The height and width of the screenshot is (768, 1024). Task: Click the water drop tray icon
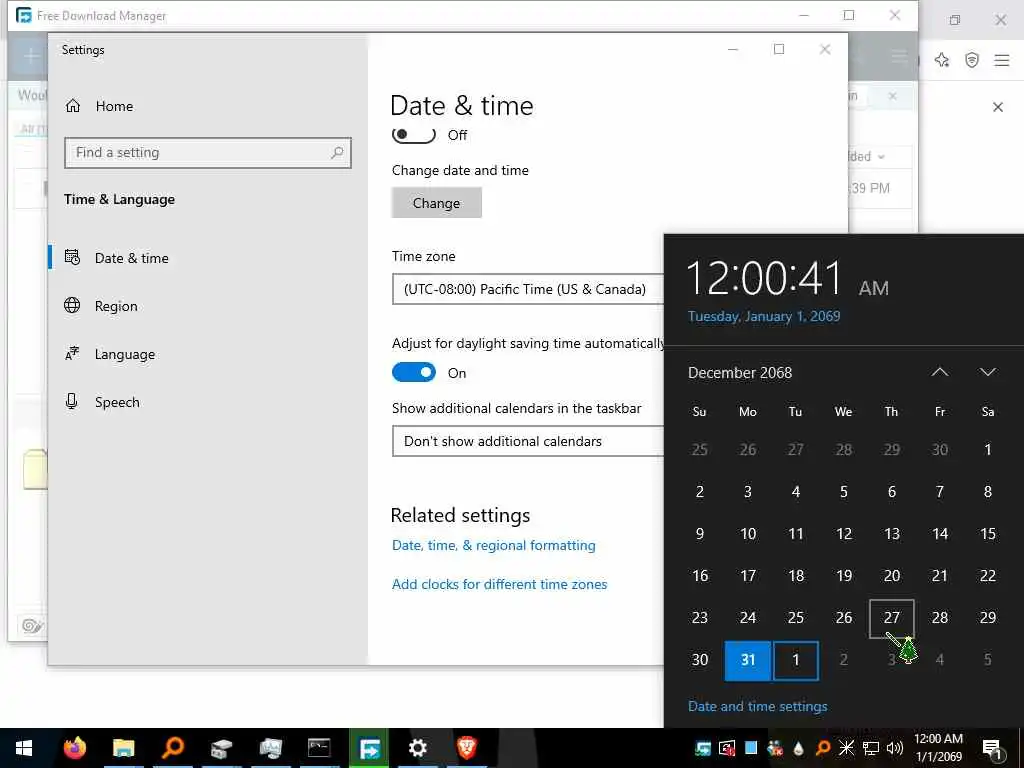coord(799,748)
